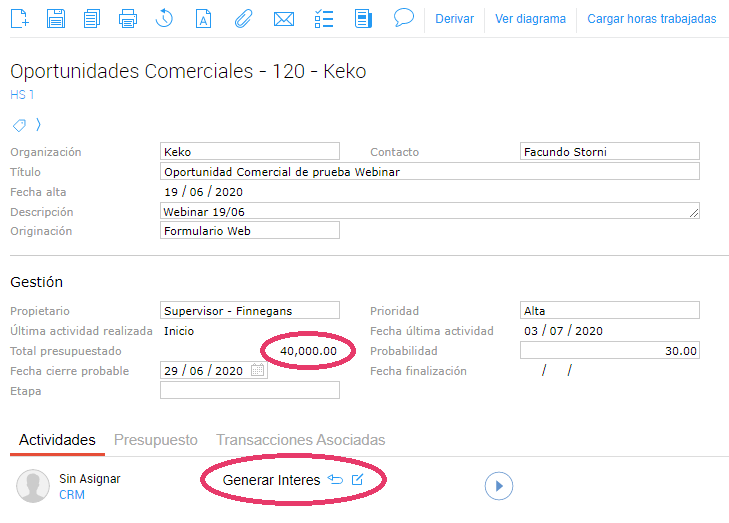The height and width of the screenshot is (523, 729).
Task: Send by email using the envelope icon
Action: (x=284, y=18)
